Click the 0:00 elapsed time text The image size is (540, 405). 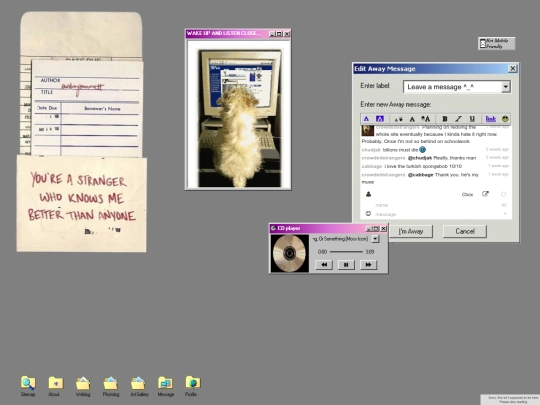click(322, 252)
